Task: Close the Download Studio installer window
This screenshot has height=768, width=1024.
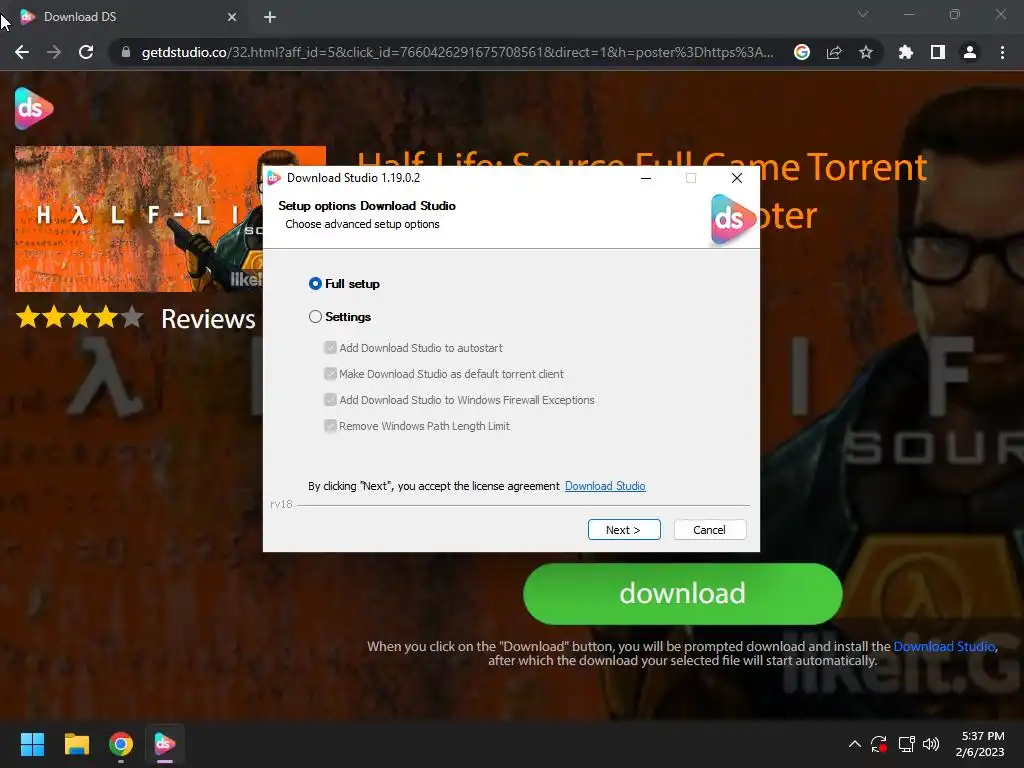Action: pyautogui.click(x=737, y=178)
